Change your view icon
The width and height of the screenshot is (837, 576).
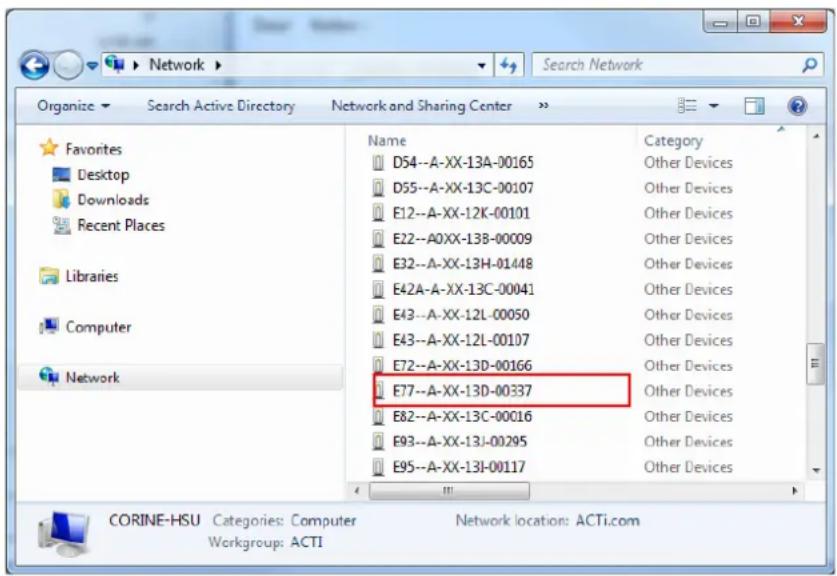point(687,106)
